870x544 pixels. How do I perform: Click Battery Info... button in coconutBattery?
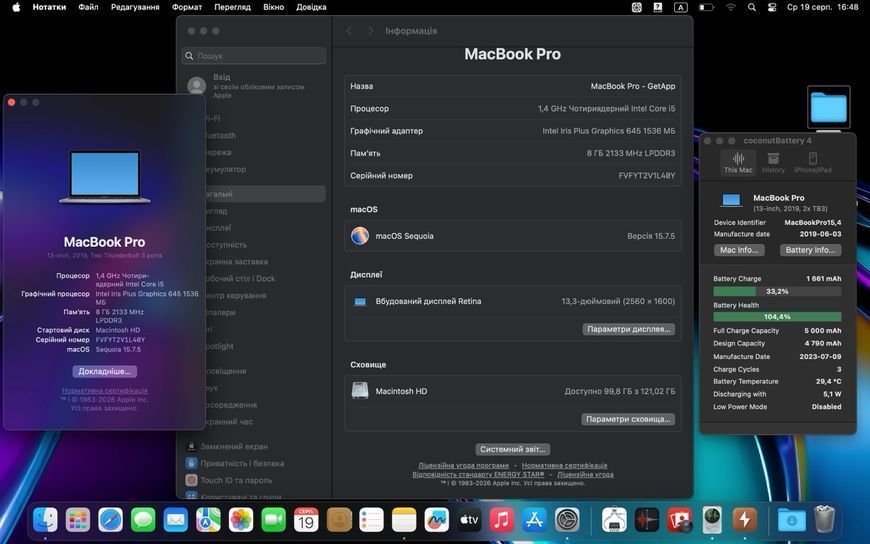811,250
